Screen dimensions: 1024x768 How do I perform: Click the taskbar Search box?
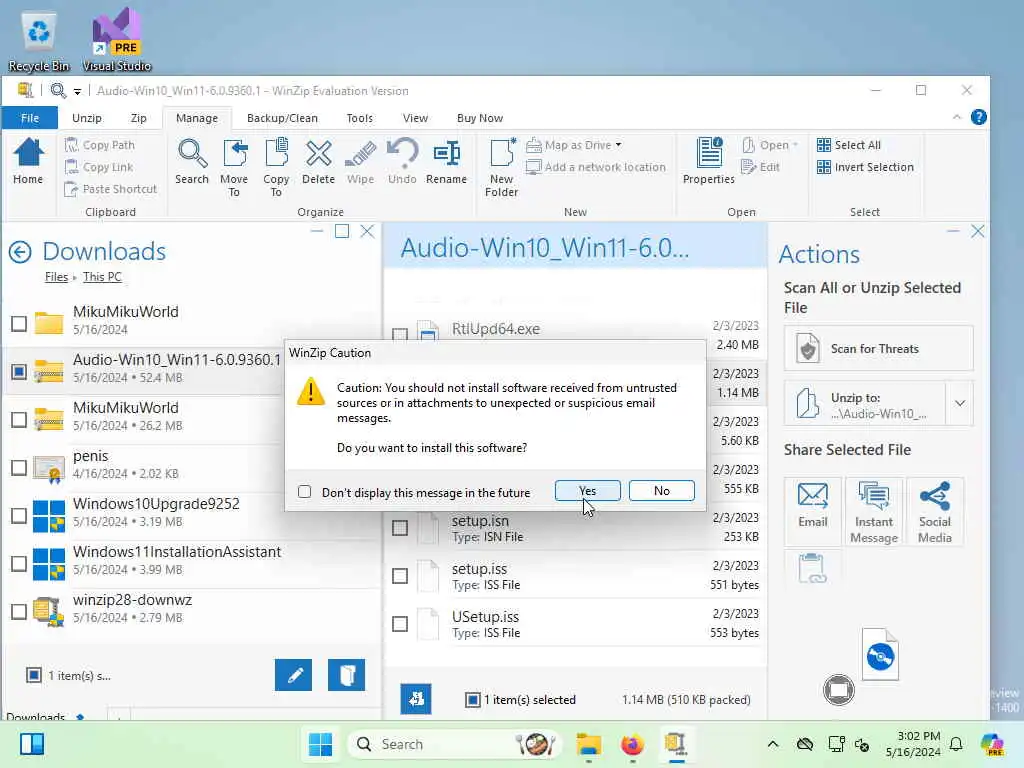(457, 744)
